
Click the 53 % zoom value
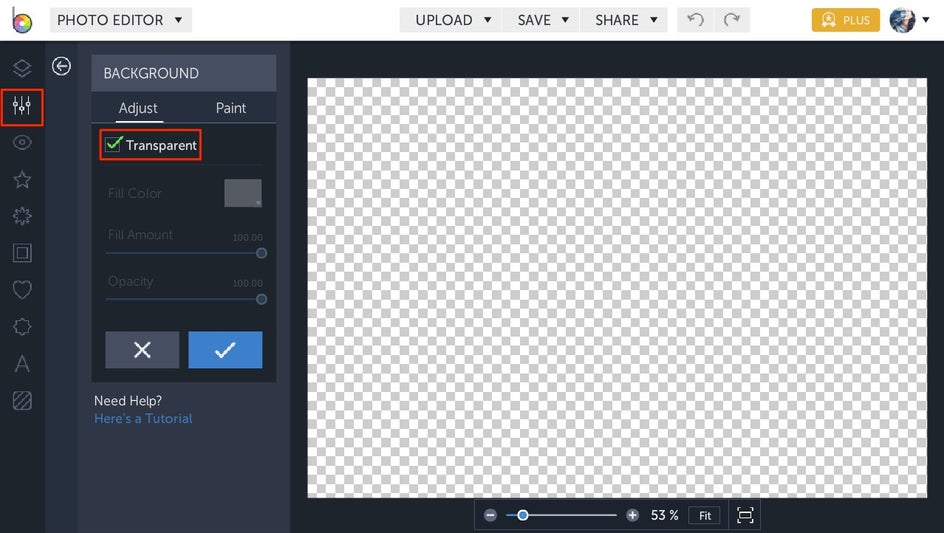click(x=664, y=516)
